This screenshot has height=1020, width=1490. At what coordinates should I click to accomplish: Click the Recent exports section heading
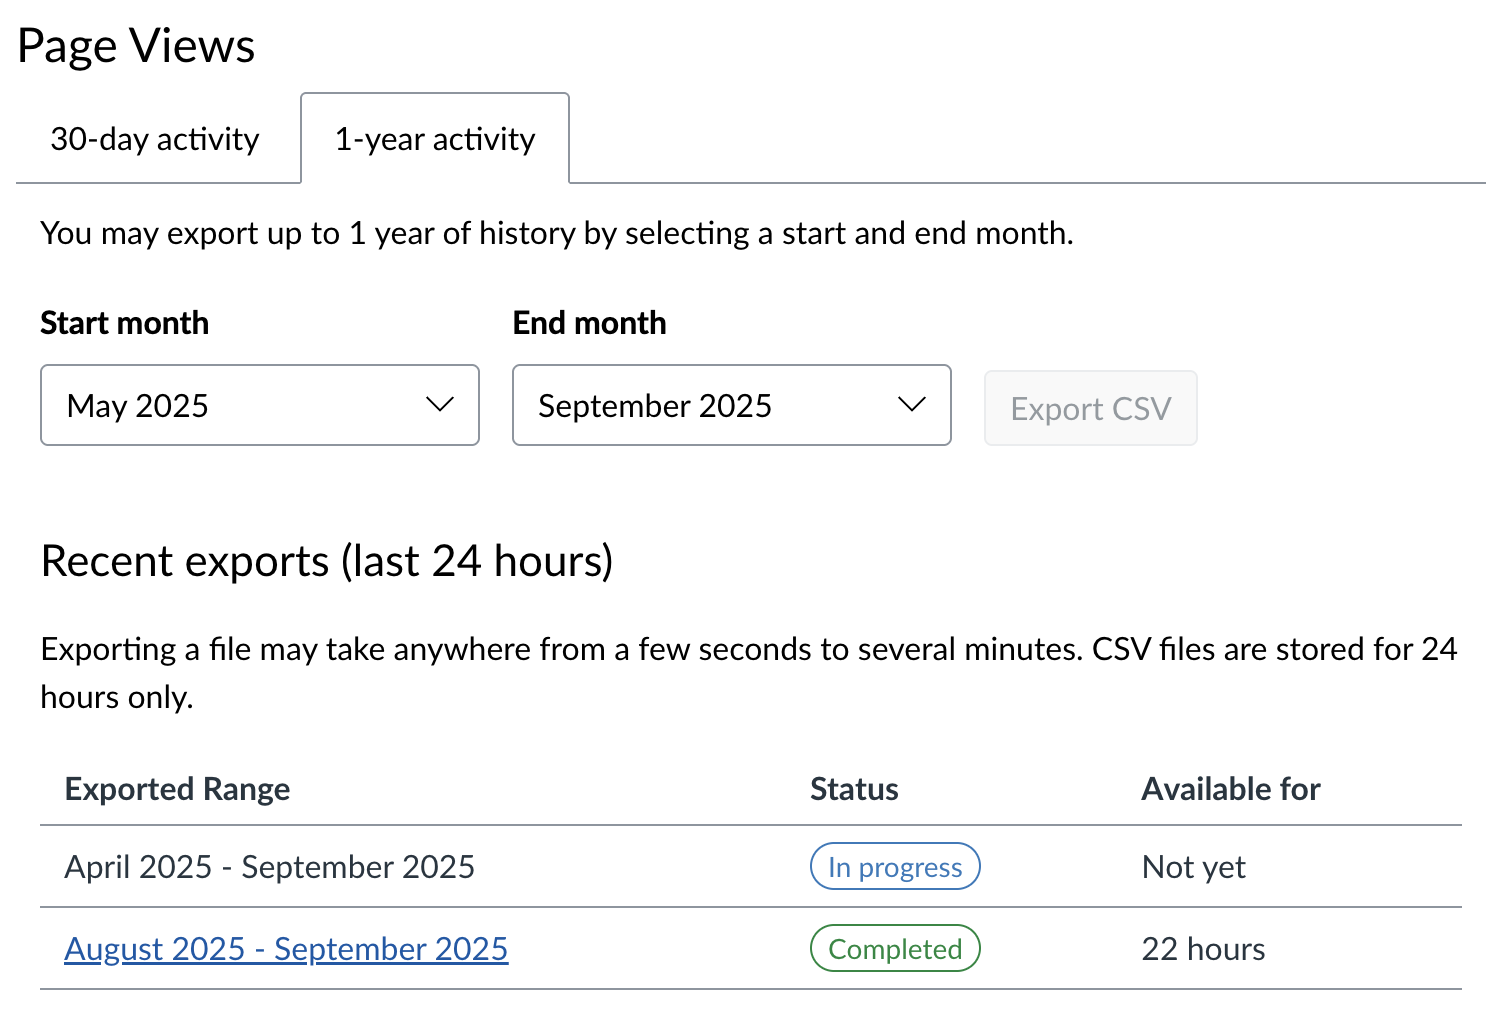point(327,561)
